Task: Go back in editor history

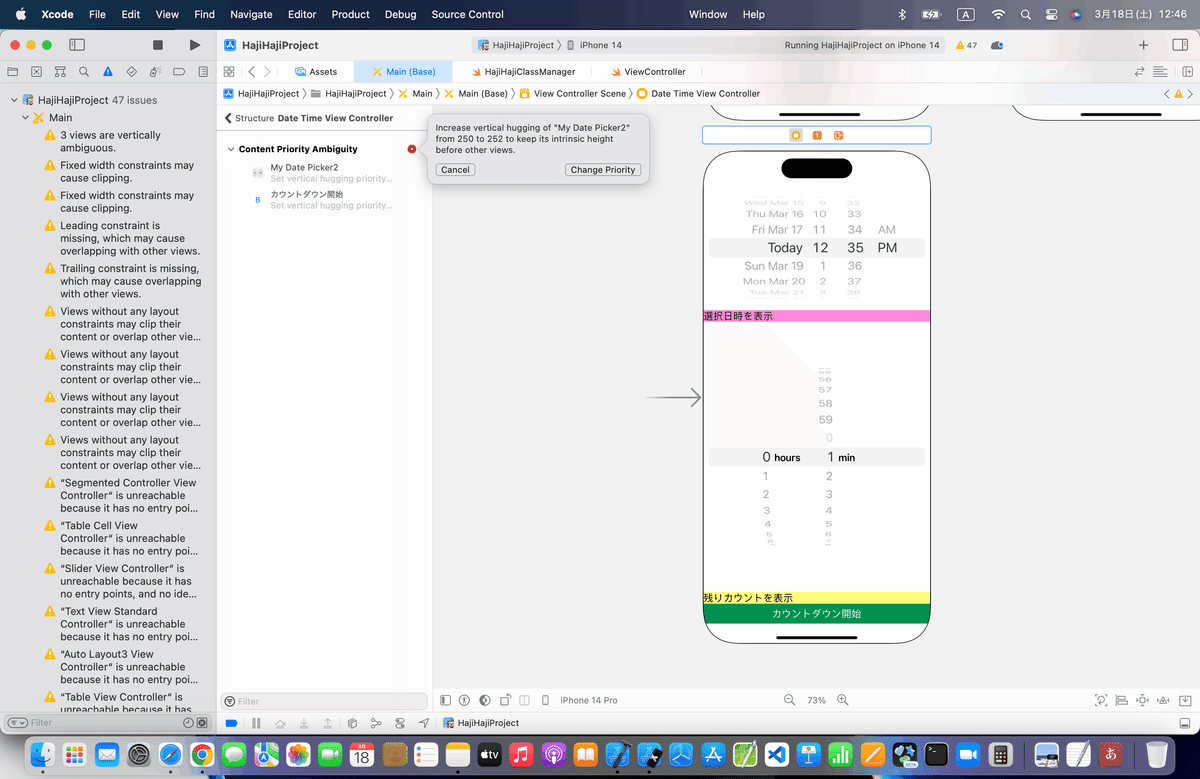Action: (x=252, y=72)
